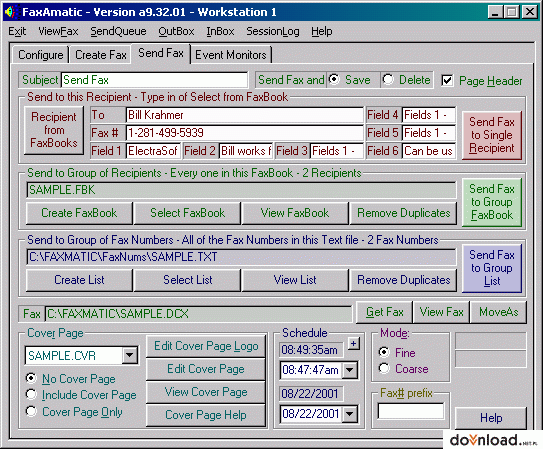Switch to the Event Monitors tab
Image resolution: width=543 pixels, height=449 pixels.
(x=231, y=55)
